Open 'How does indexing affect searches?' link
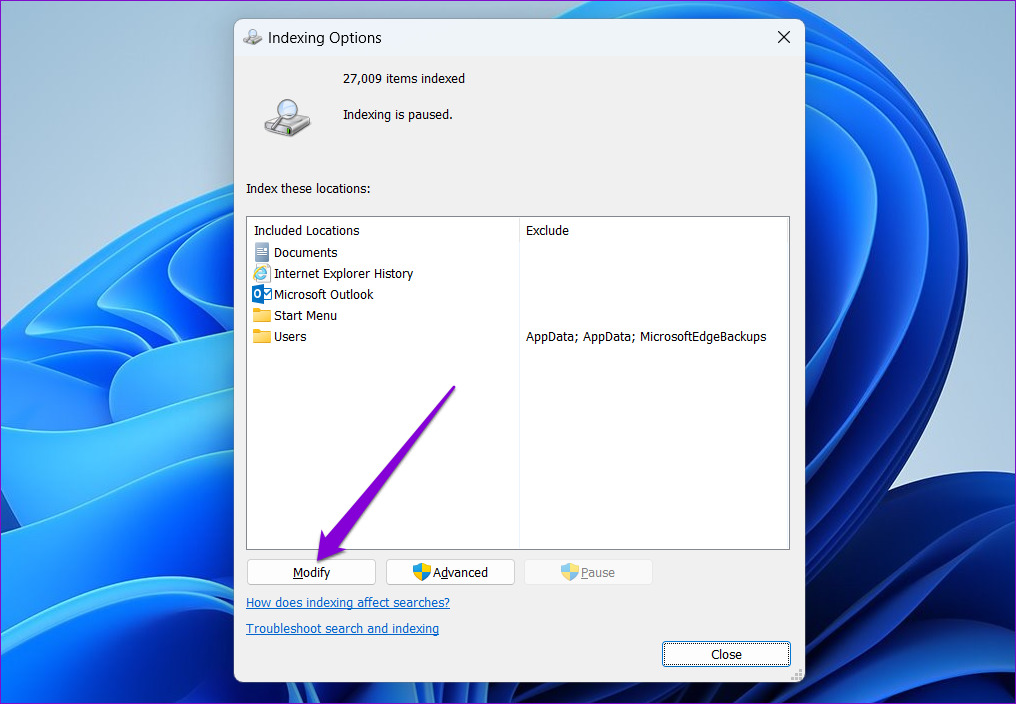 pyautogui.click(x=348, y=603)
